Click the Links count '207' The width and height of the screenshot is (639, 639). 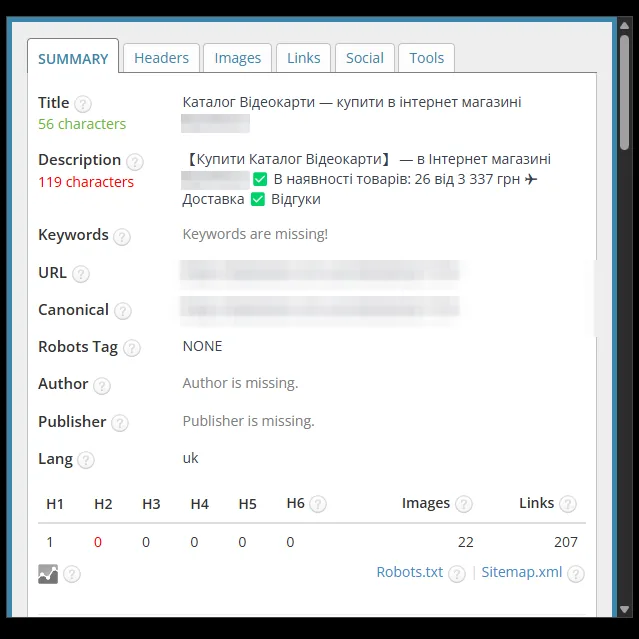tap(566, 542)
